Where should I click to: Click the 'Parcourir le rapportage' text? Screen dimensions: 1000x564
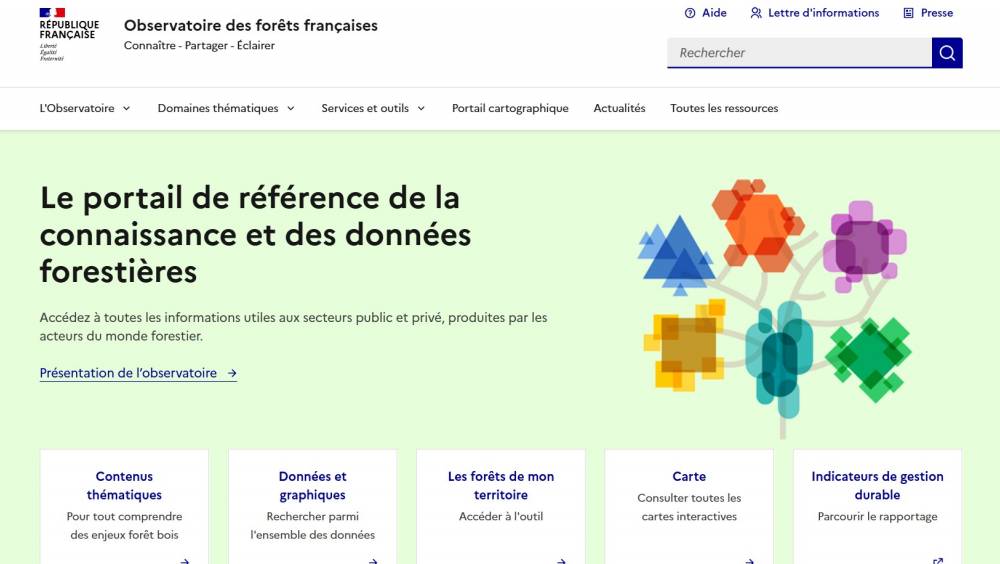coord(878,516)
